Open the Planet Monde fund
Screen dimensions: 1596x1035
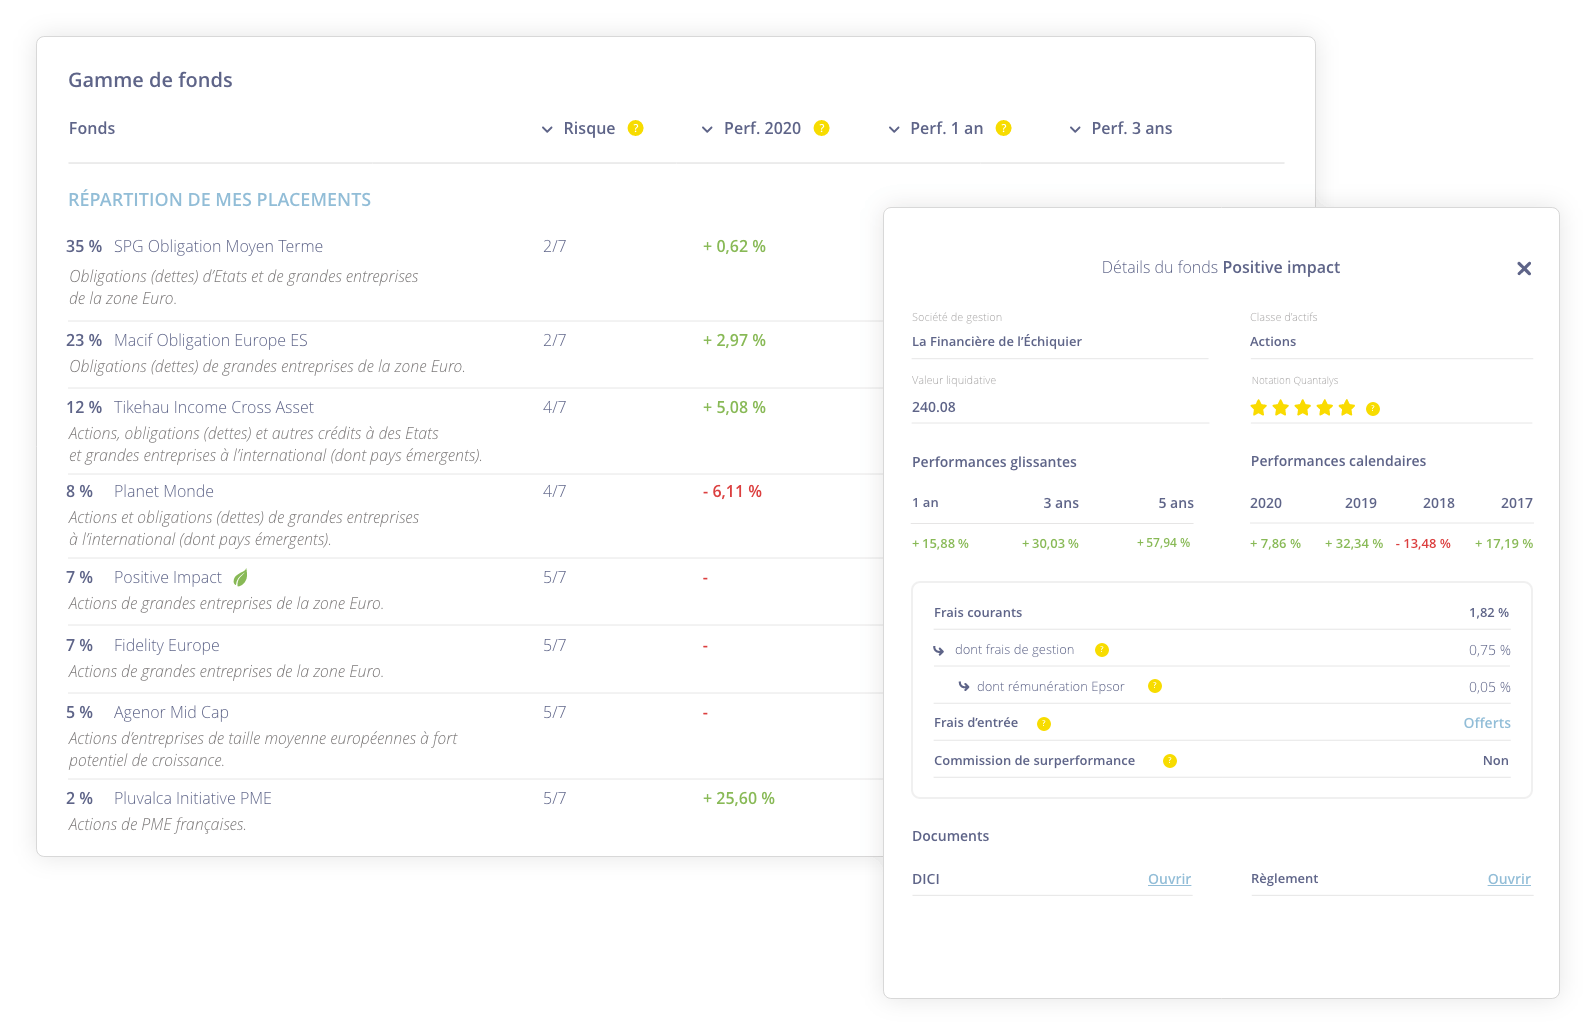(164, 491)
